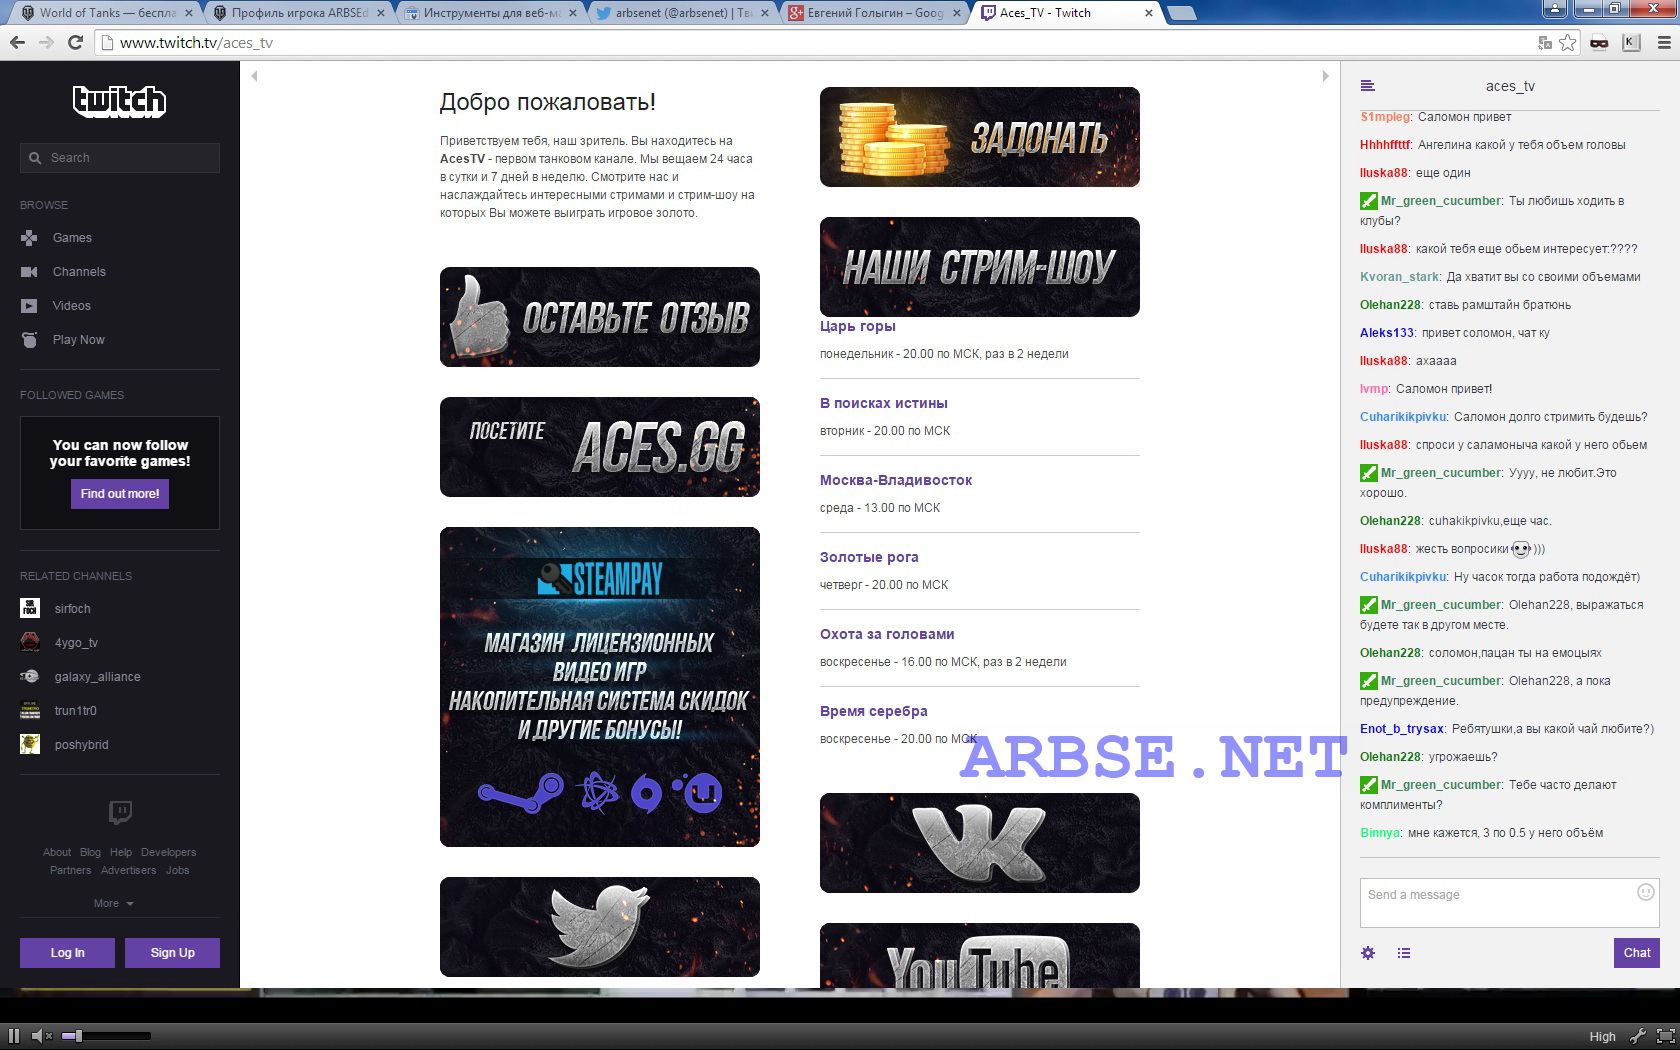Click the Play Now icon
The image size is (1680, 1050).
pyautogui.click(x=30, y=340)
